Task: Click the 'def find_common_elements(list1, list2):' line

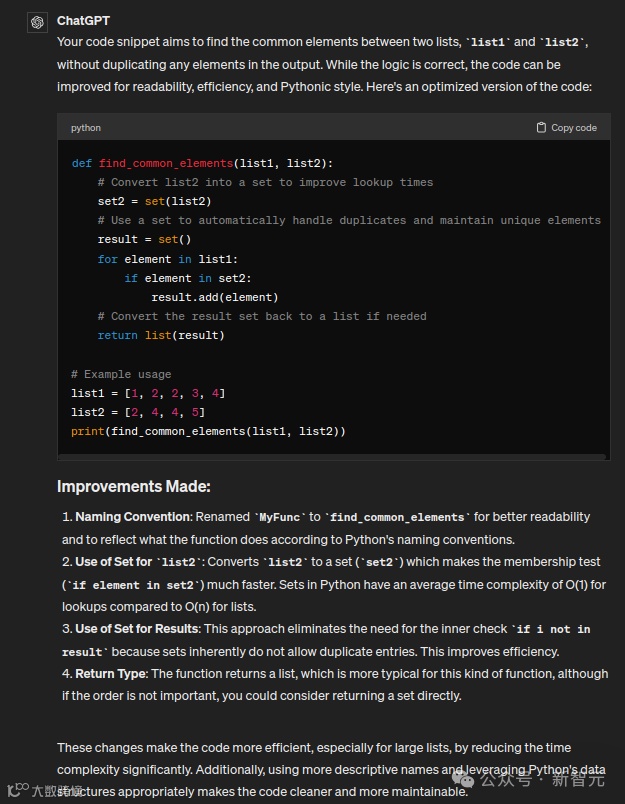Action: click(x=202, y=163)
